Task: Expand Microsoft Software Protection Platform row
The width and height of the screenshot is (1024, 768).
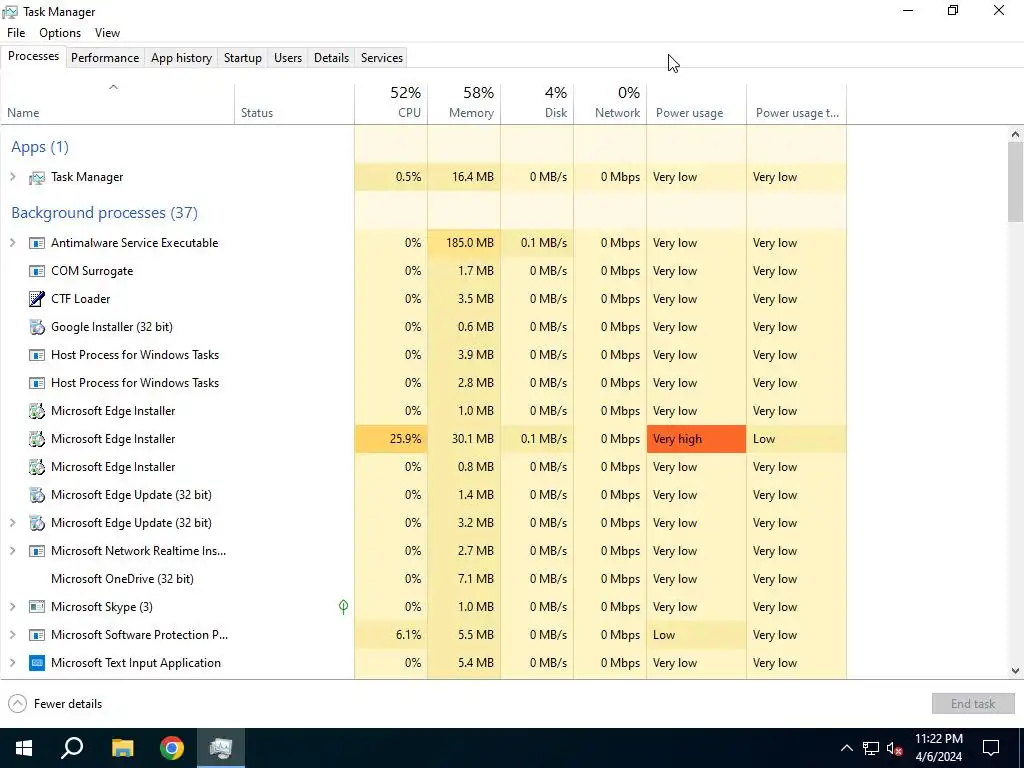Action: [x=12, y=635]
